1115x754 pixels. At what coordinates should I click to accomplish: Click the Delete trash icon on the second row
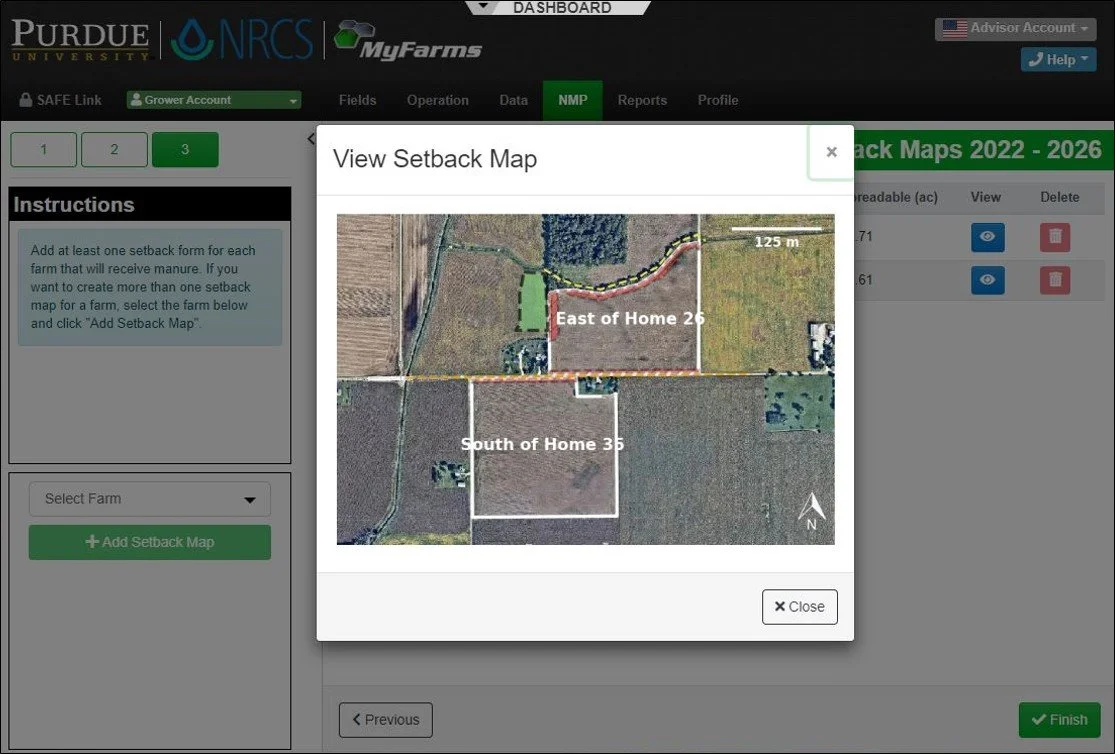pos(1059,280)
